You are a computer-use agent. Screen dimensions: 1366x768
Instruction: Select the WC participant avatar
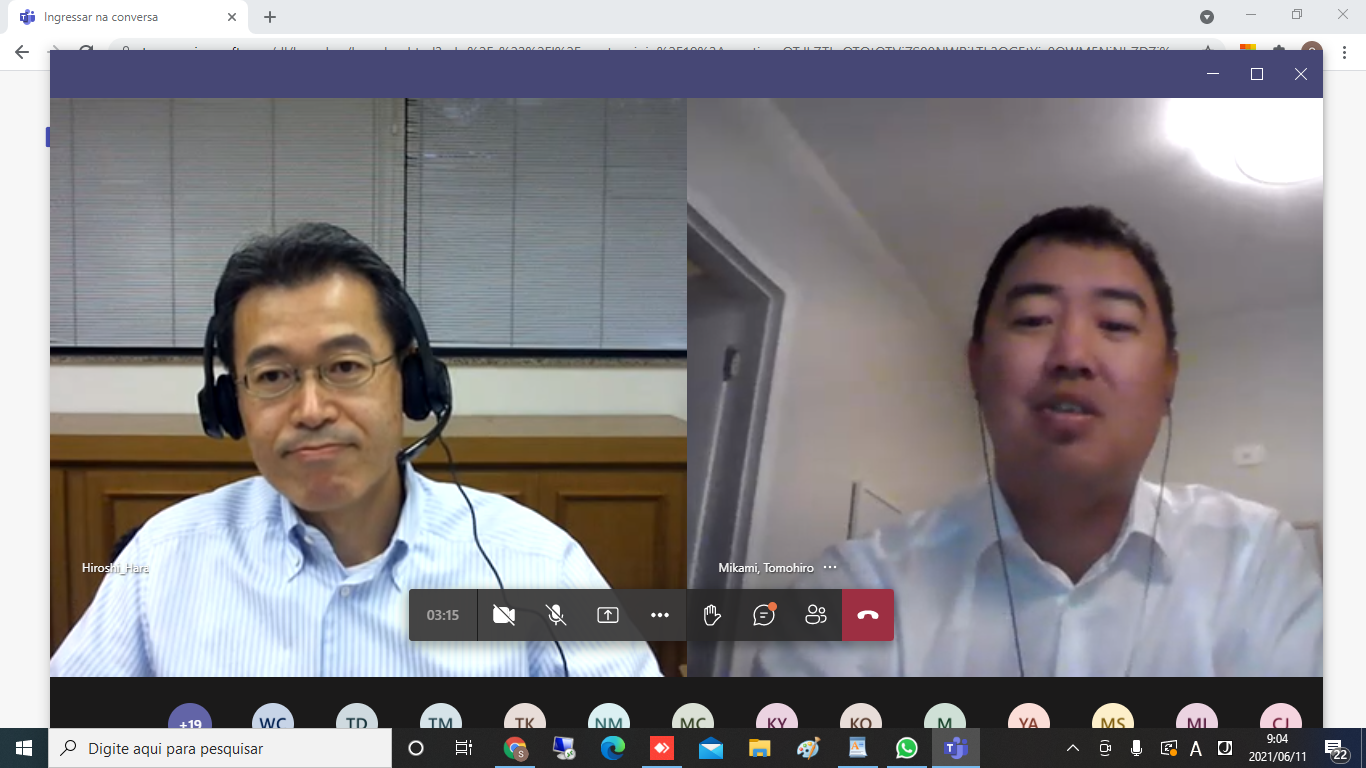coord(273,722)
